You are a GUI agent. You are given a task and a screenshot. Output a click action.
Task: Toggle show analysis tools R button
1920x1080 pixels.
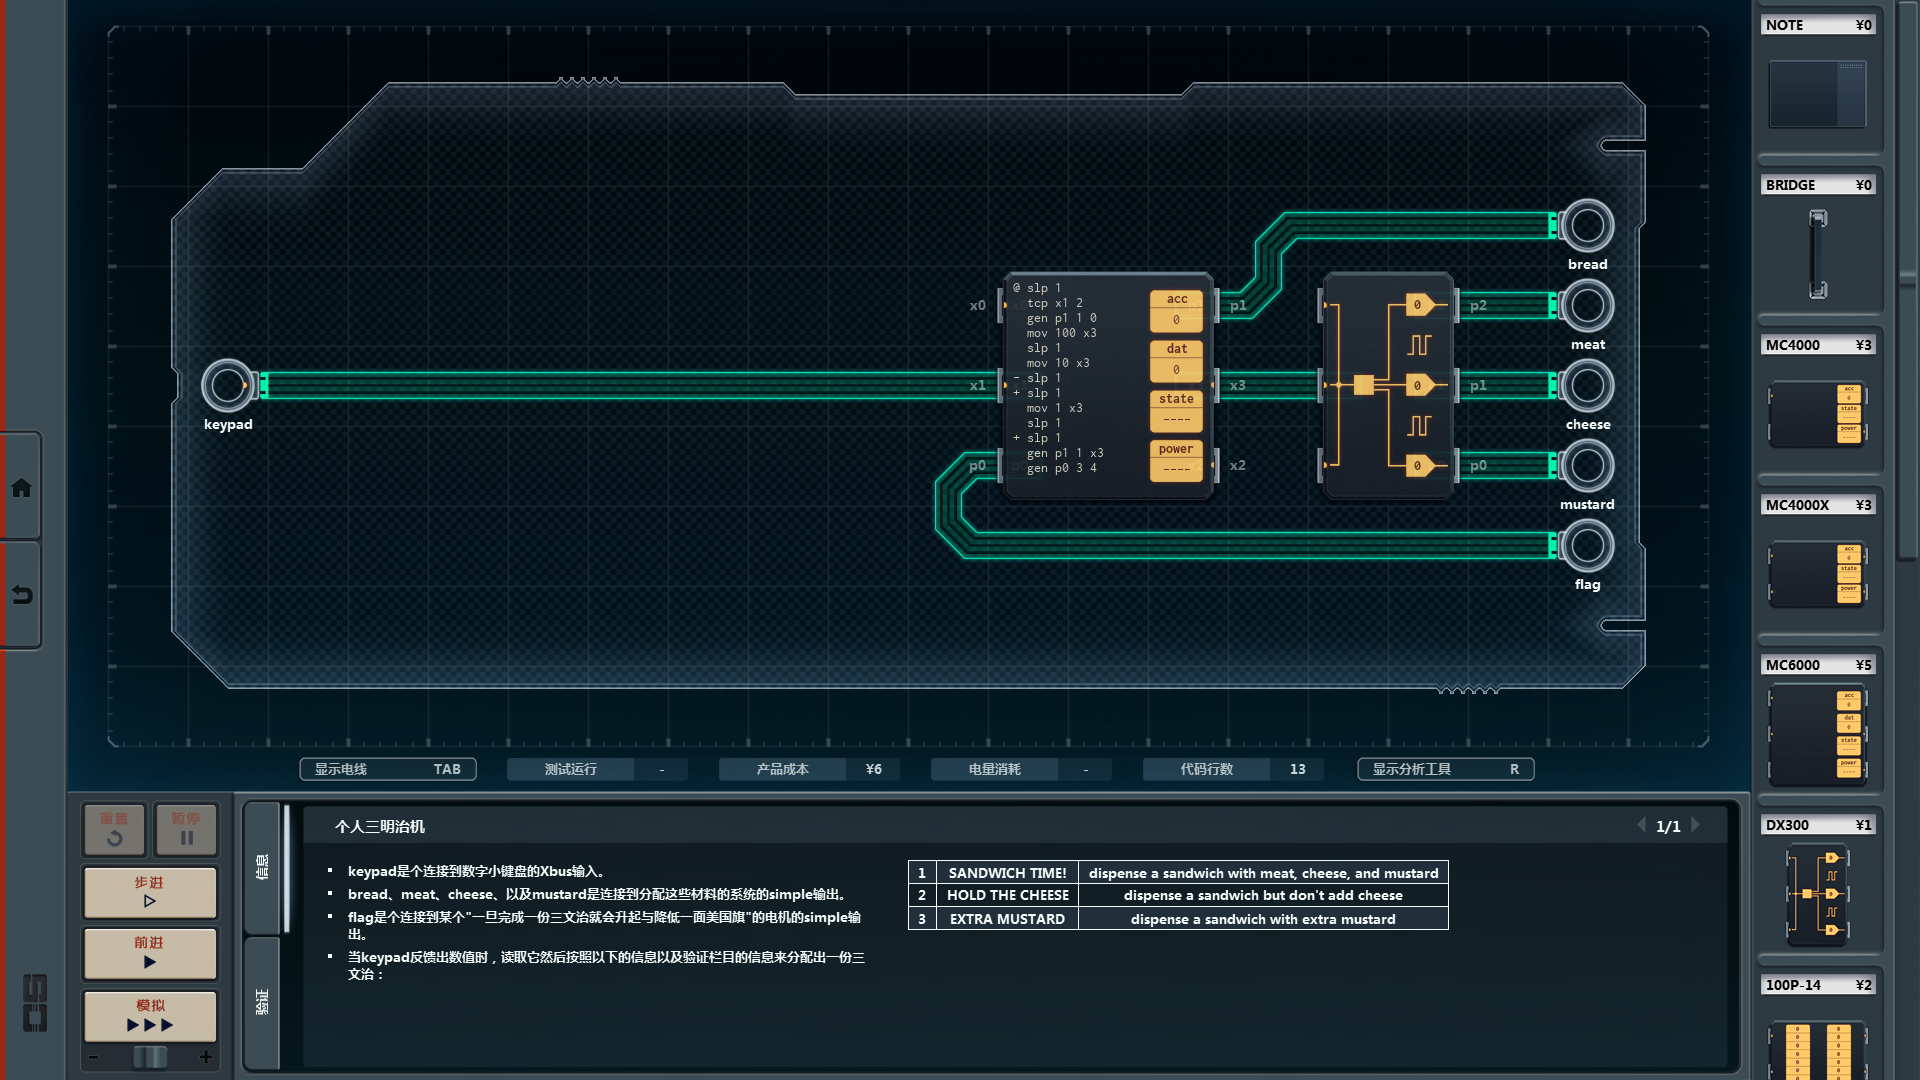click(1445, 769)
